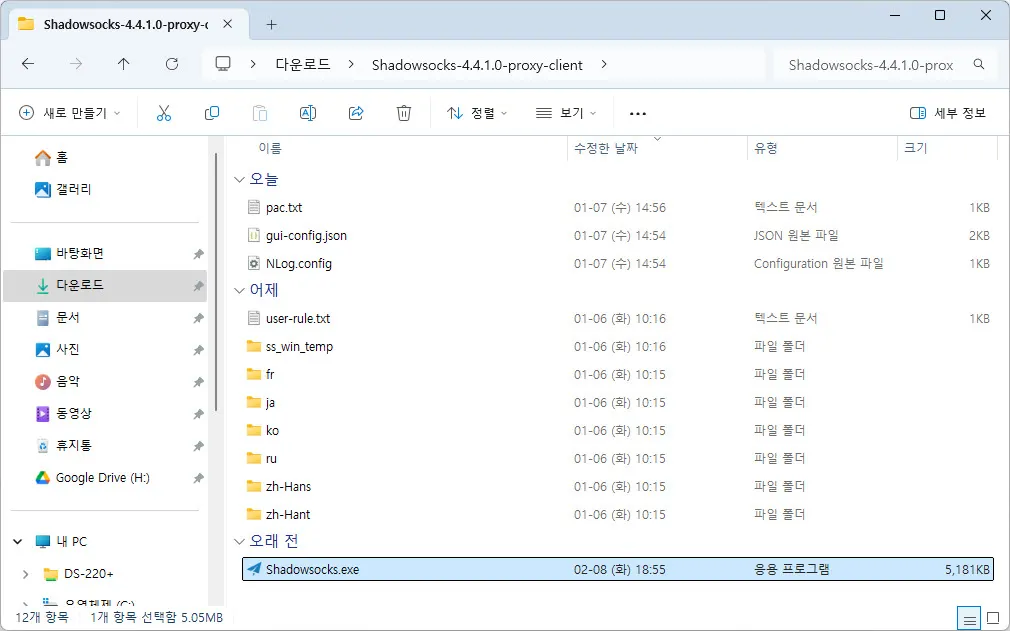This screenshot has width=1010, height=631.
Task: Click the Delete trash can icon
Action: point(404,113)
